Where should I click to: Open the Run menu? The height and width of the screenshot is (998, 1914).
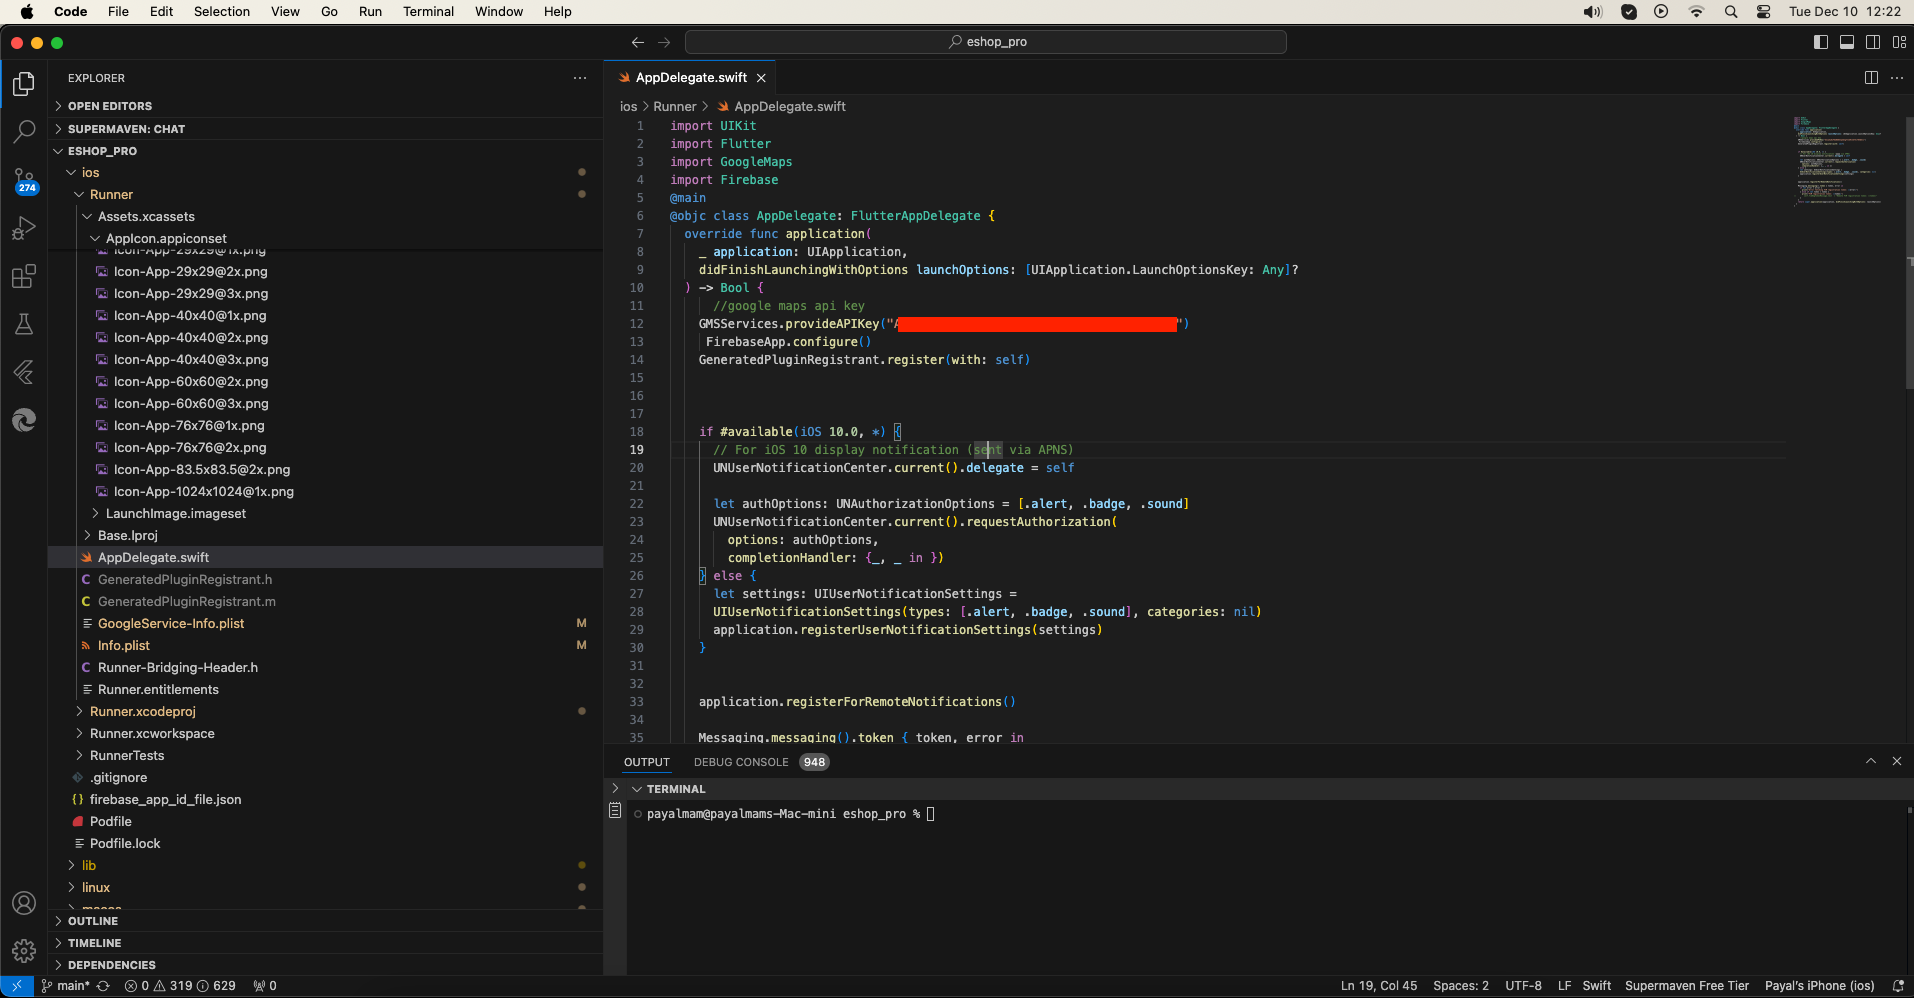(x=370, y=12)
